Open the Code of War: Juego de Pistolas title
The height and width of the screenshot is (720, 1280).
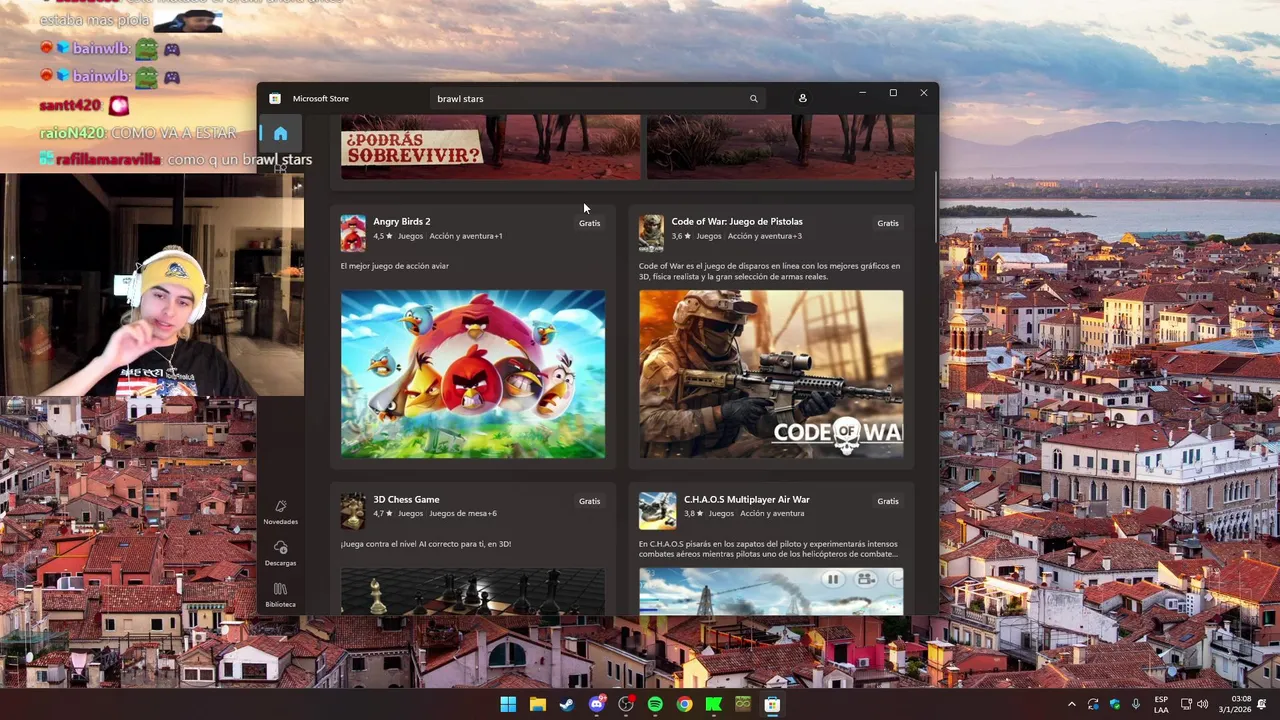[737, 221]
